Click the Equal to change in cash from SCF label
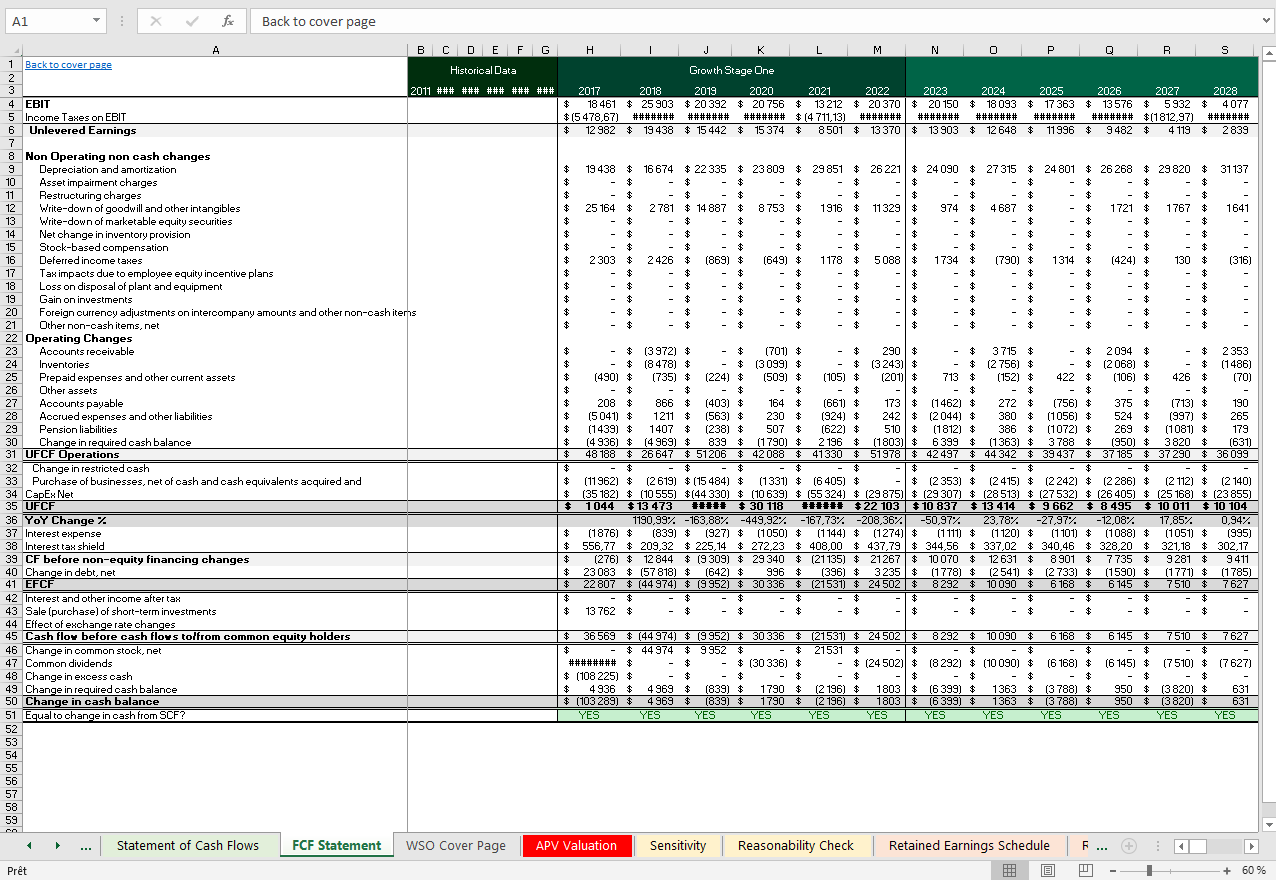 point(105,715)
